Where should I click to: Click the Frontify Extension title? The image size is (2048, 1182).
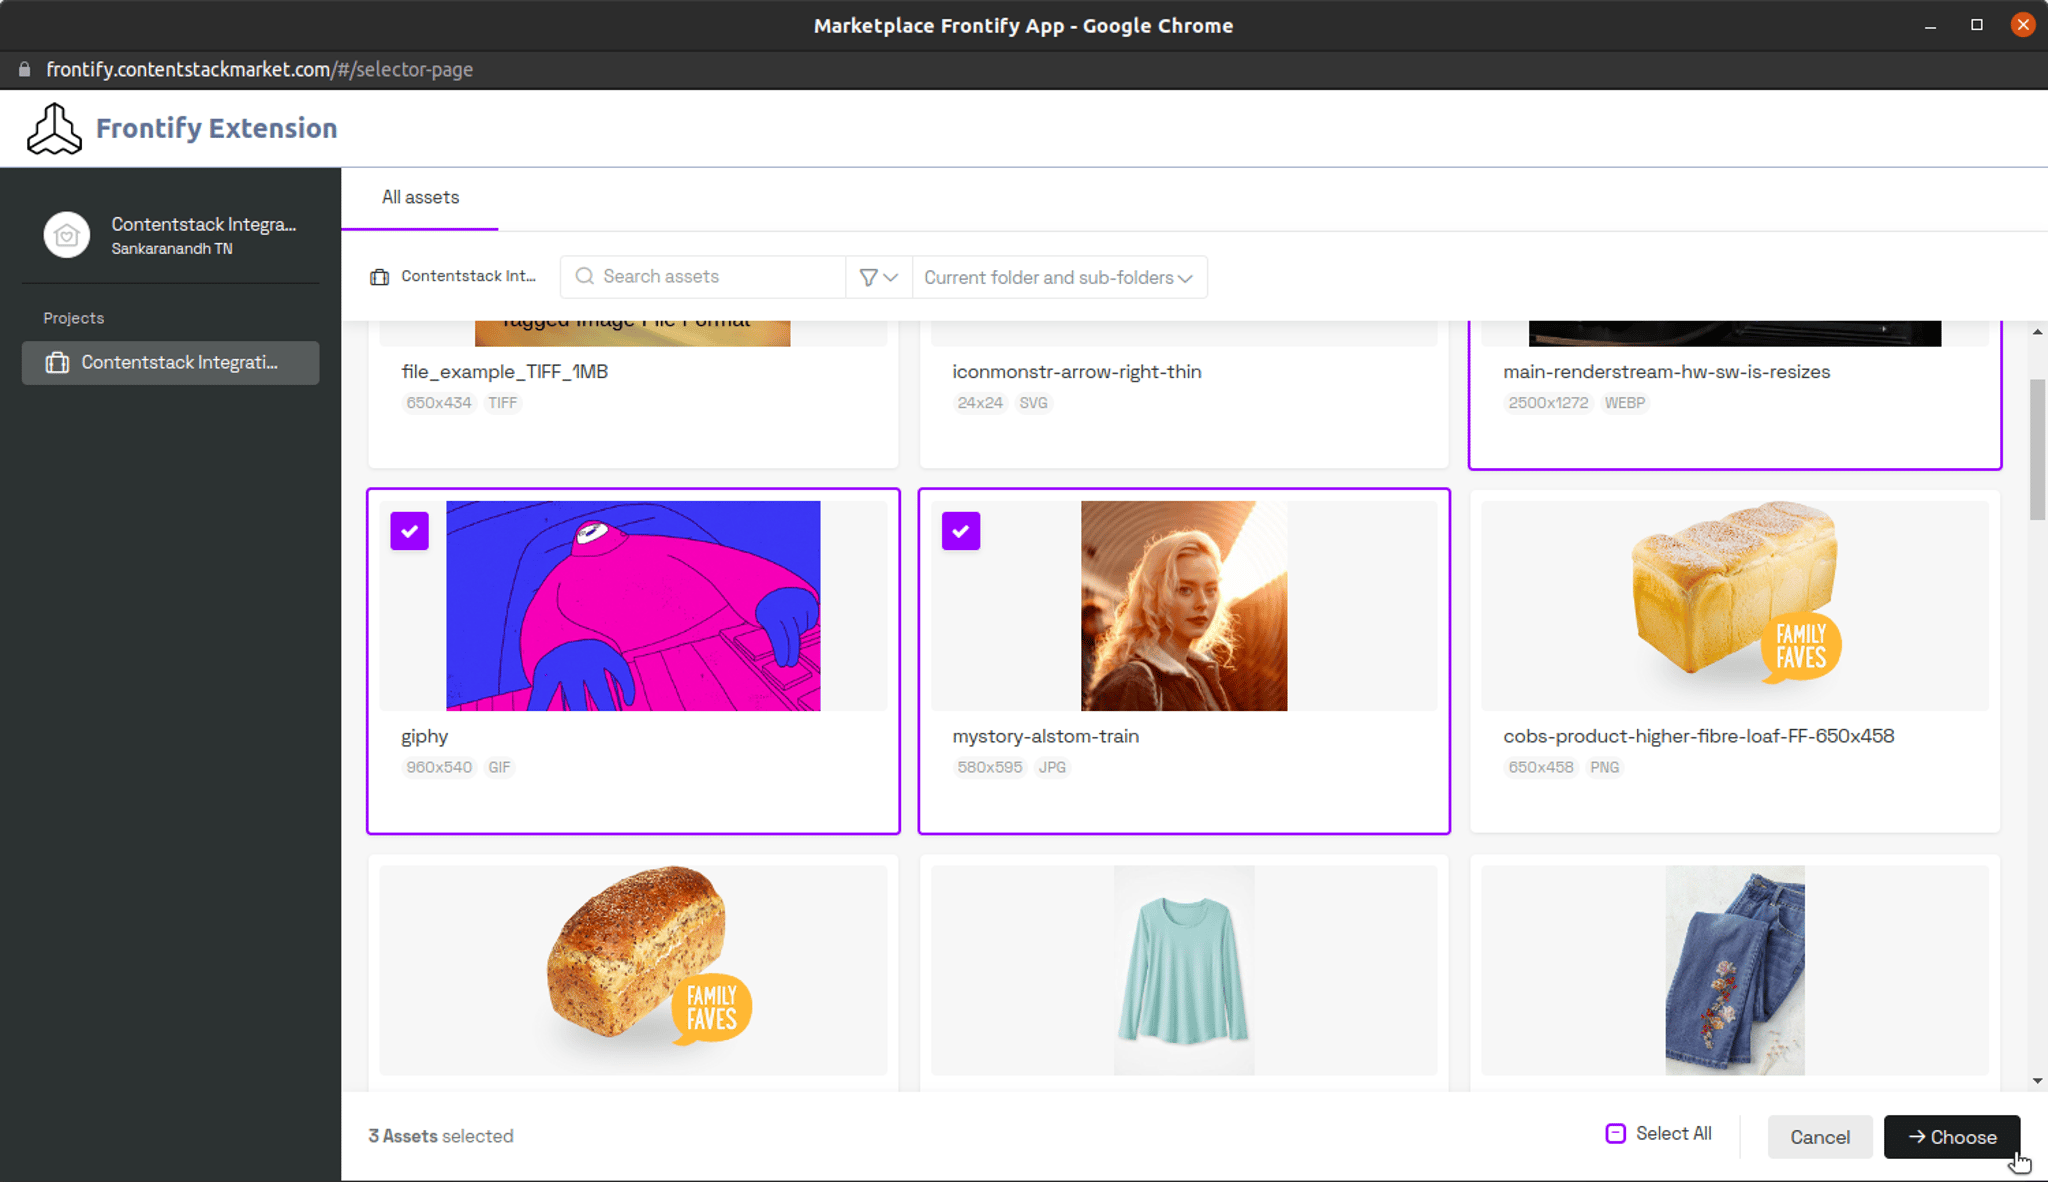click(217, 128)
